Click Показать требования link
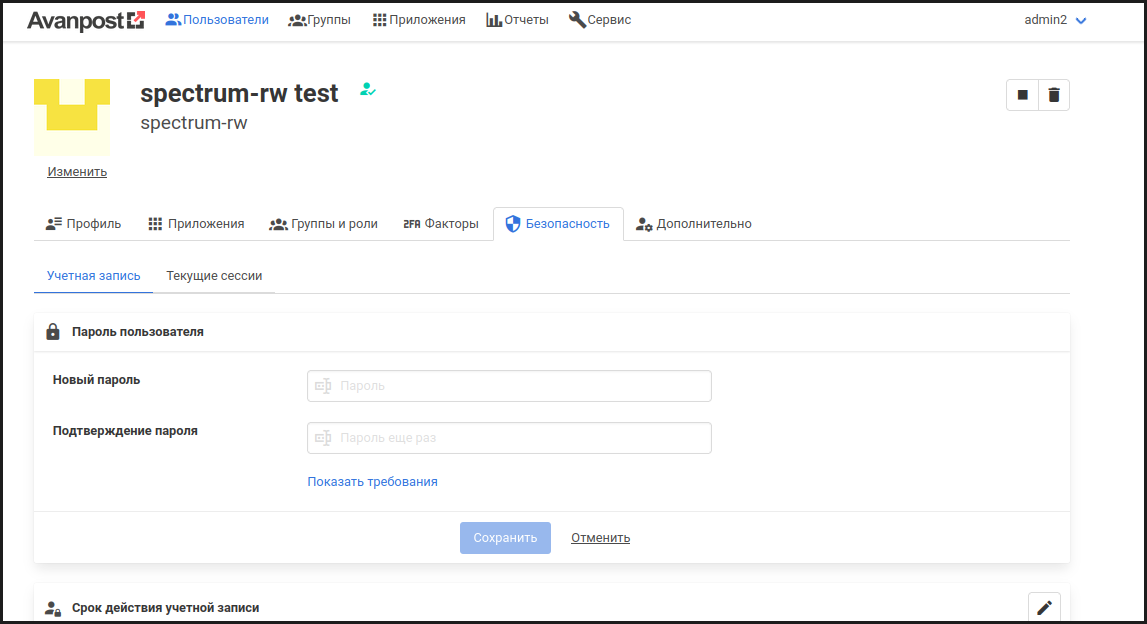The width and height of the screenshot is (1147, 624). 372,481
